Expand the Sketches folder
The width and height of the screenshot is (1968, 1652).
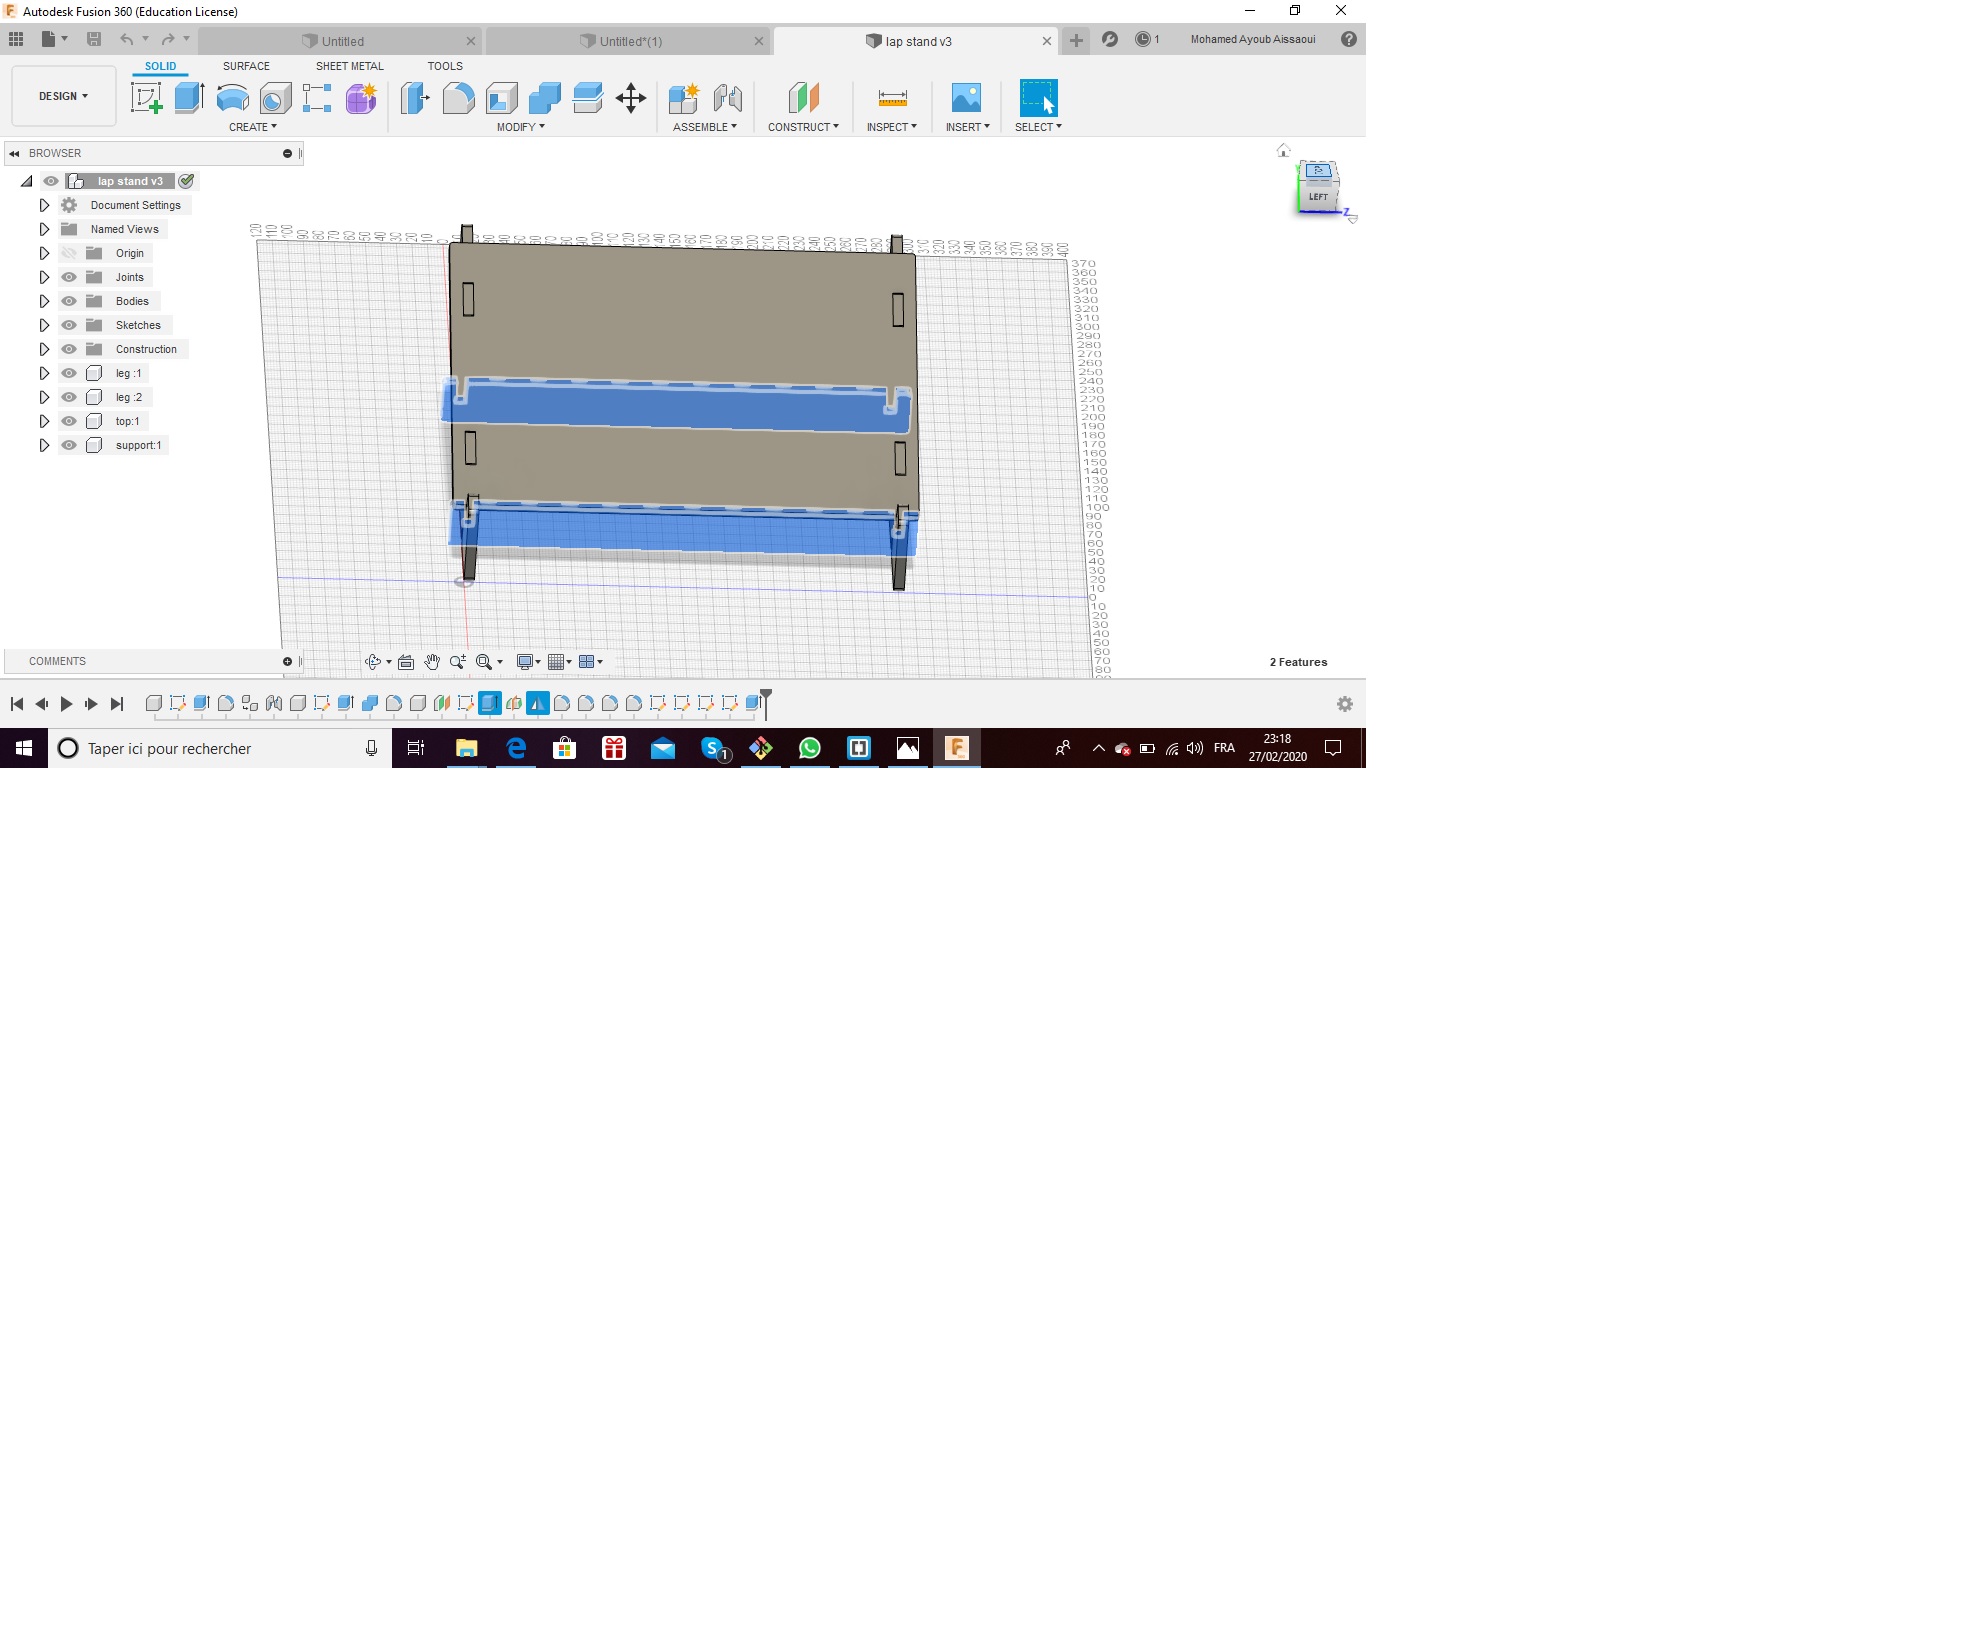[x=44, y=325]
